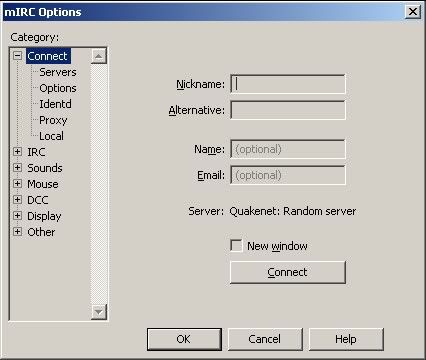Image resolution: width=426 pixels, height=360 pixels.
Task: Enable the New window checkbox
Action: pos(236,246)
